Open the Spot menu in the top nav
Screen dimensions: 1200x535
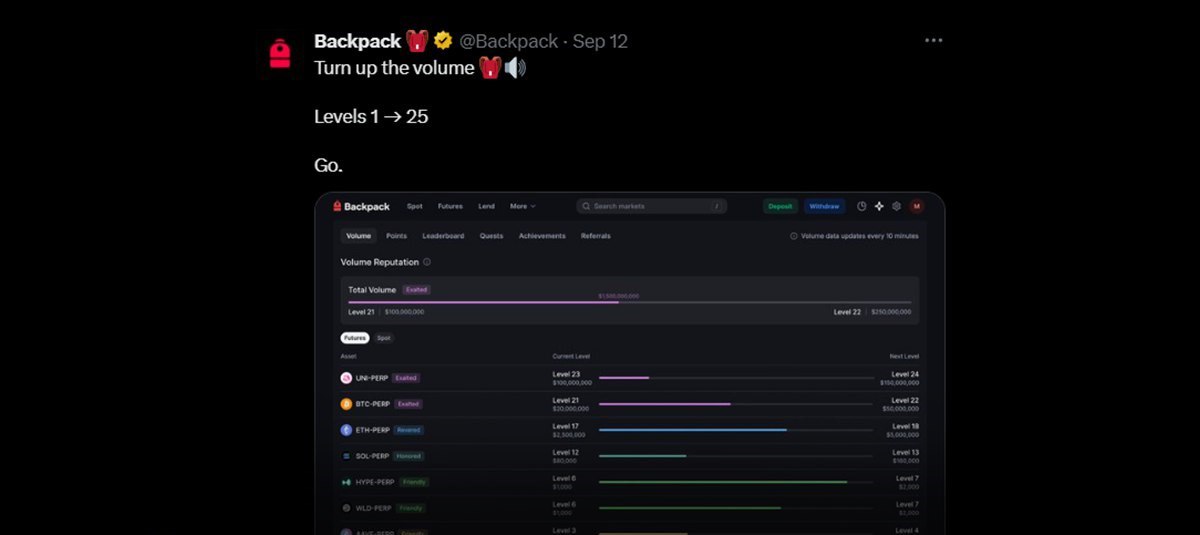(414, 206)
